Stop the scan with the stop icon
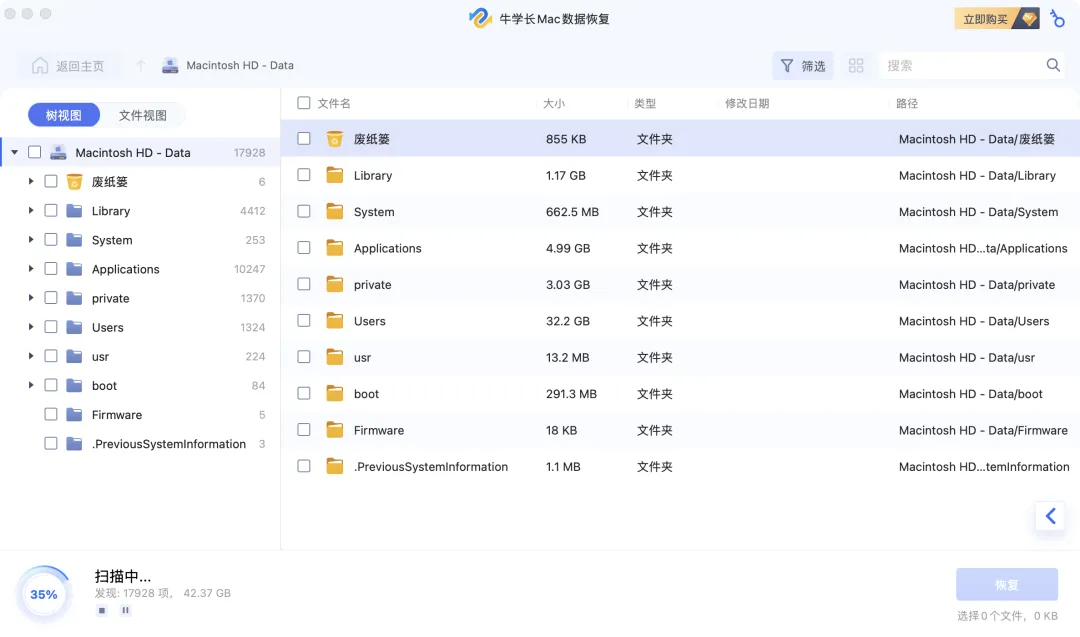Viewport: 1080px width, 637px height. 102,610
